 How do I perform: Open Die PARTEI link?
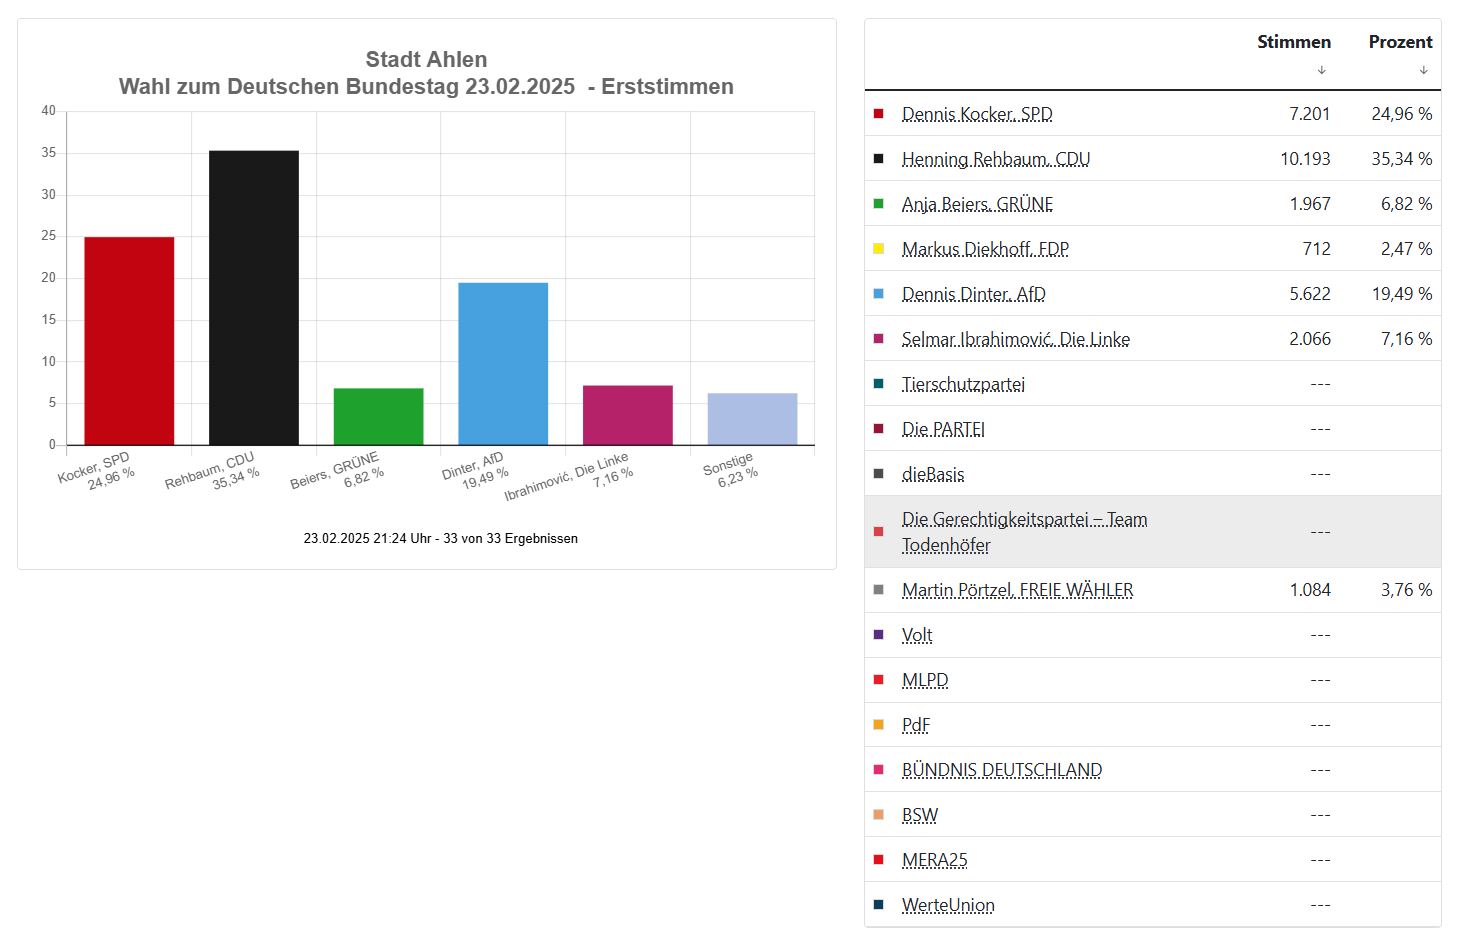coord(943,429)
